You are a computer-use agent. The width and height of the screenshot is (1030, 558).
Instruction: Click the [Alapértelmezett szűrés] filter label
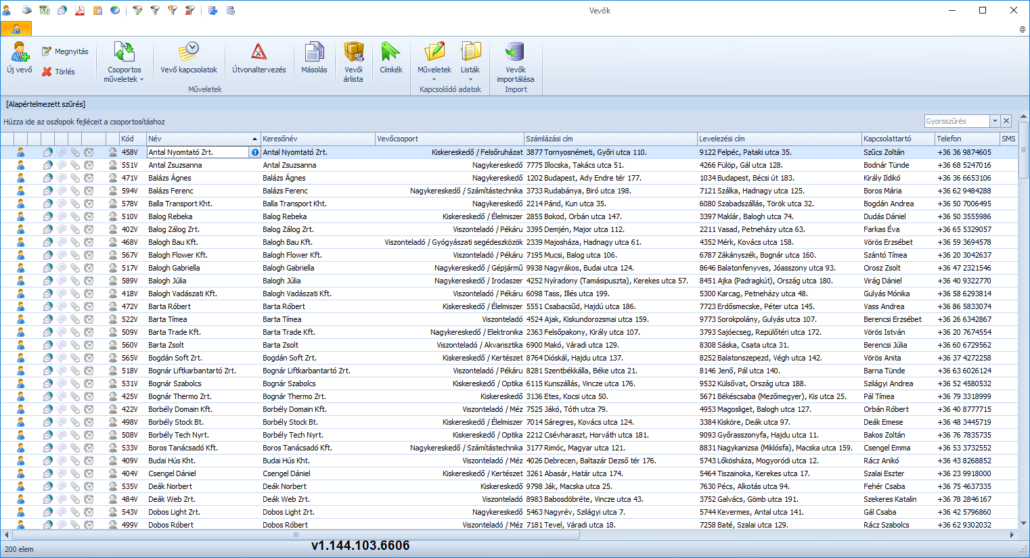click(x=45, y=104)
